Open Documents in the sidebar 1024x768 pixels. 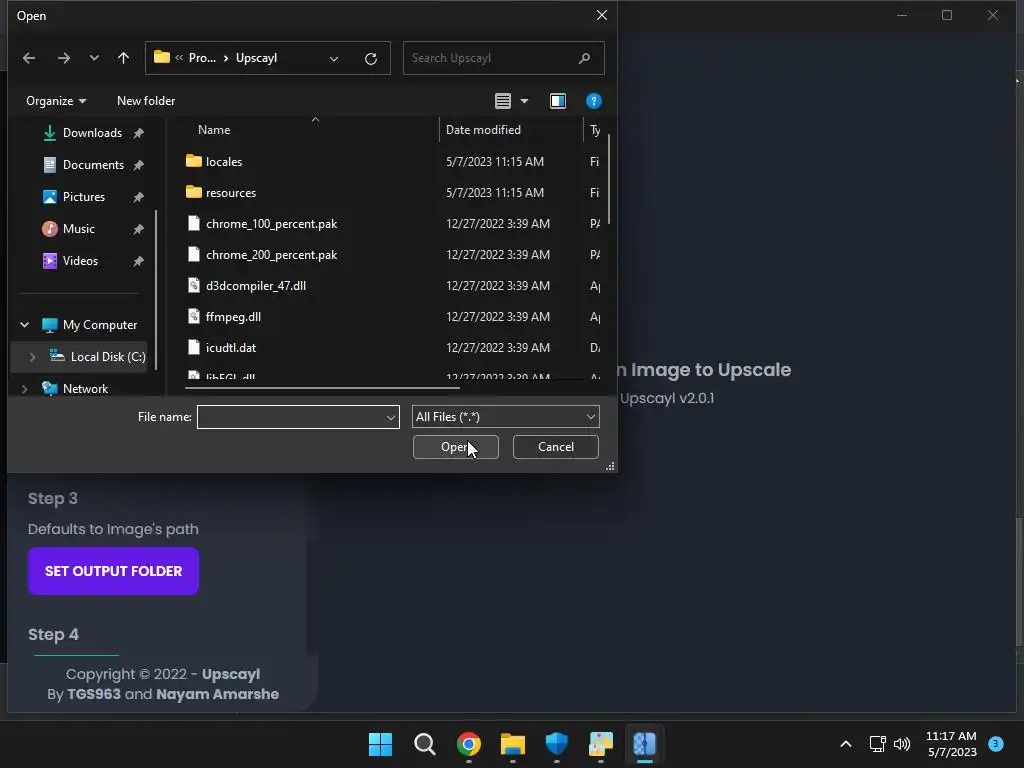pos(93,165)
